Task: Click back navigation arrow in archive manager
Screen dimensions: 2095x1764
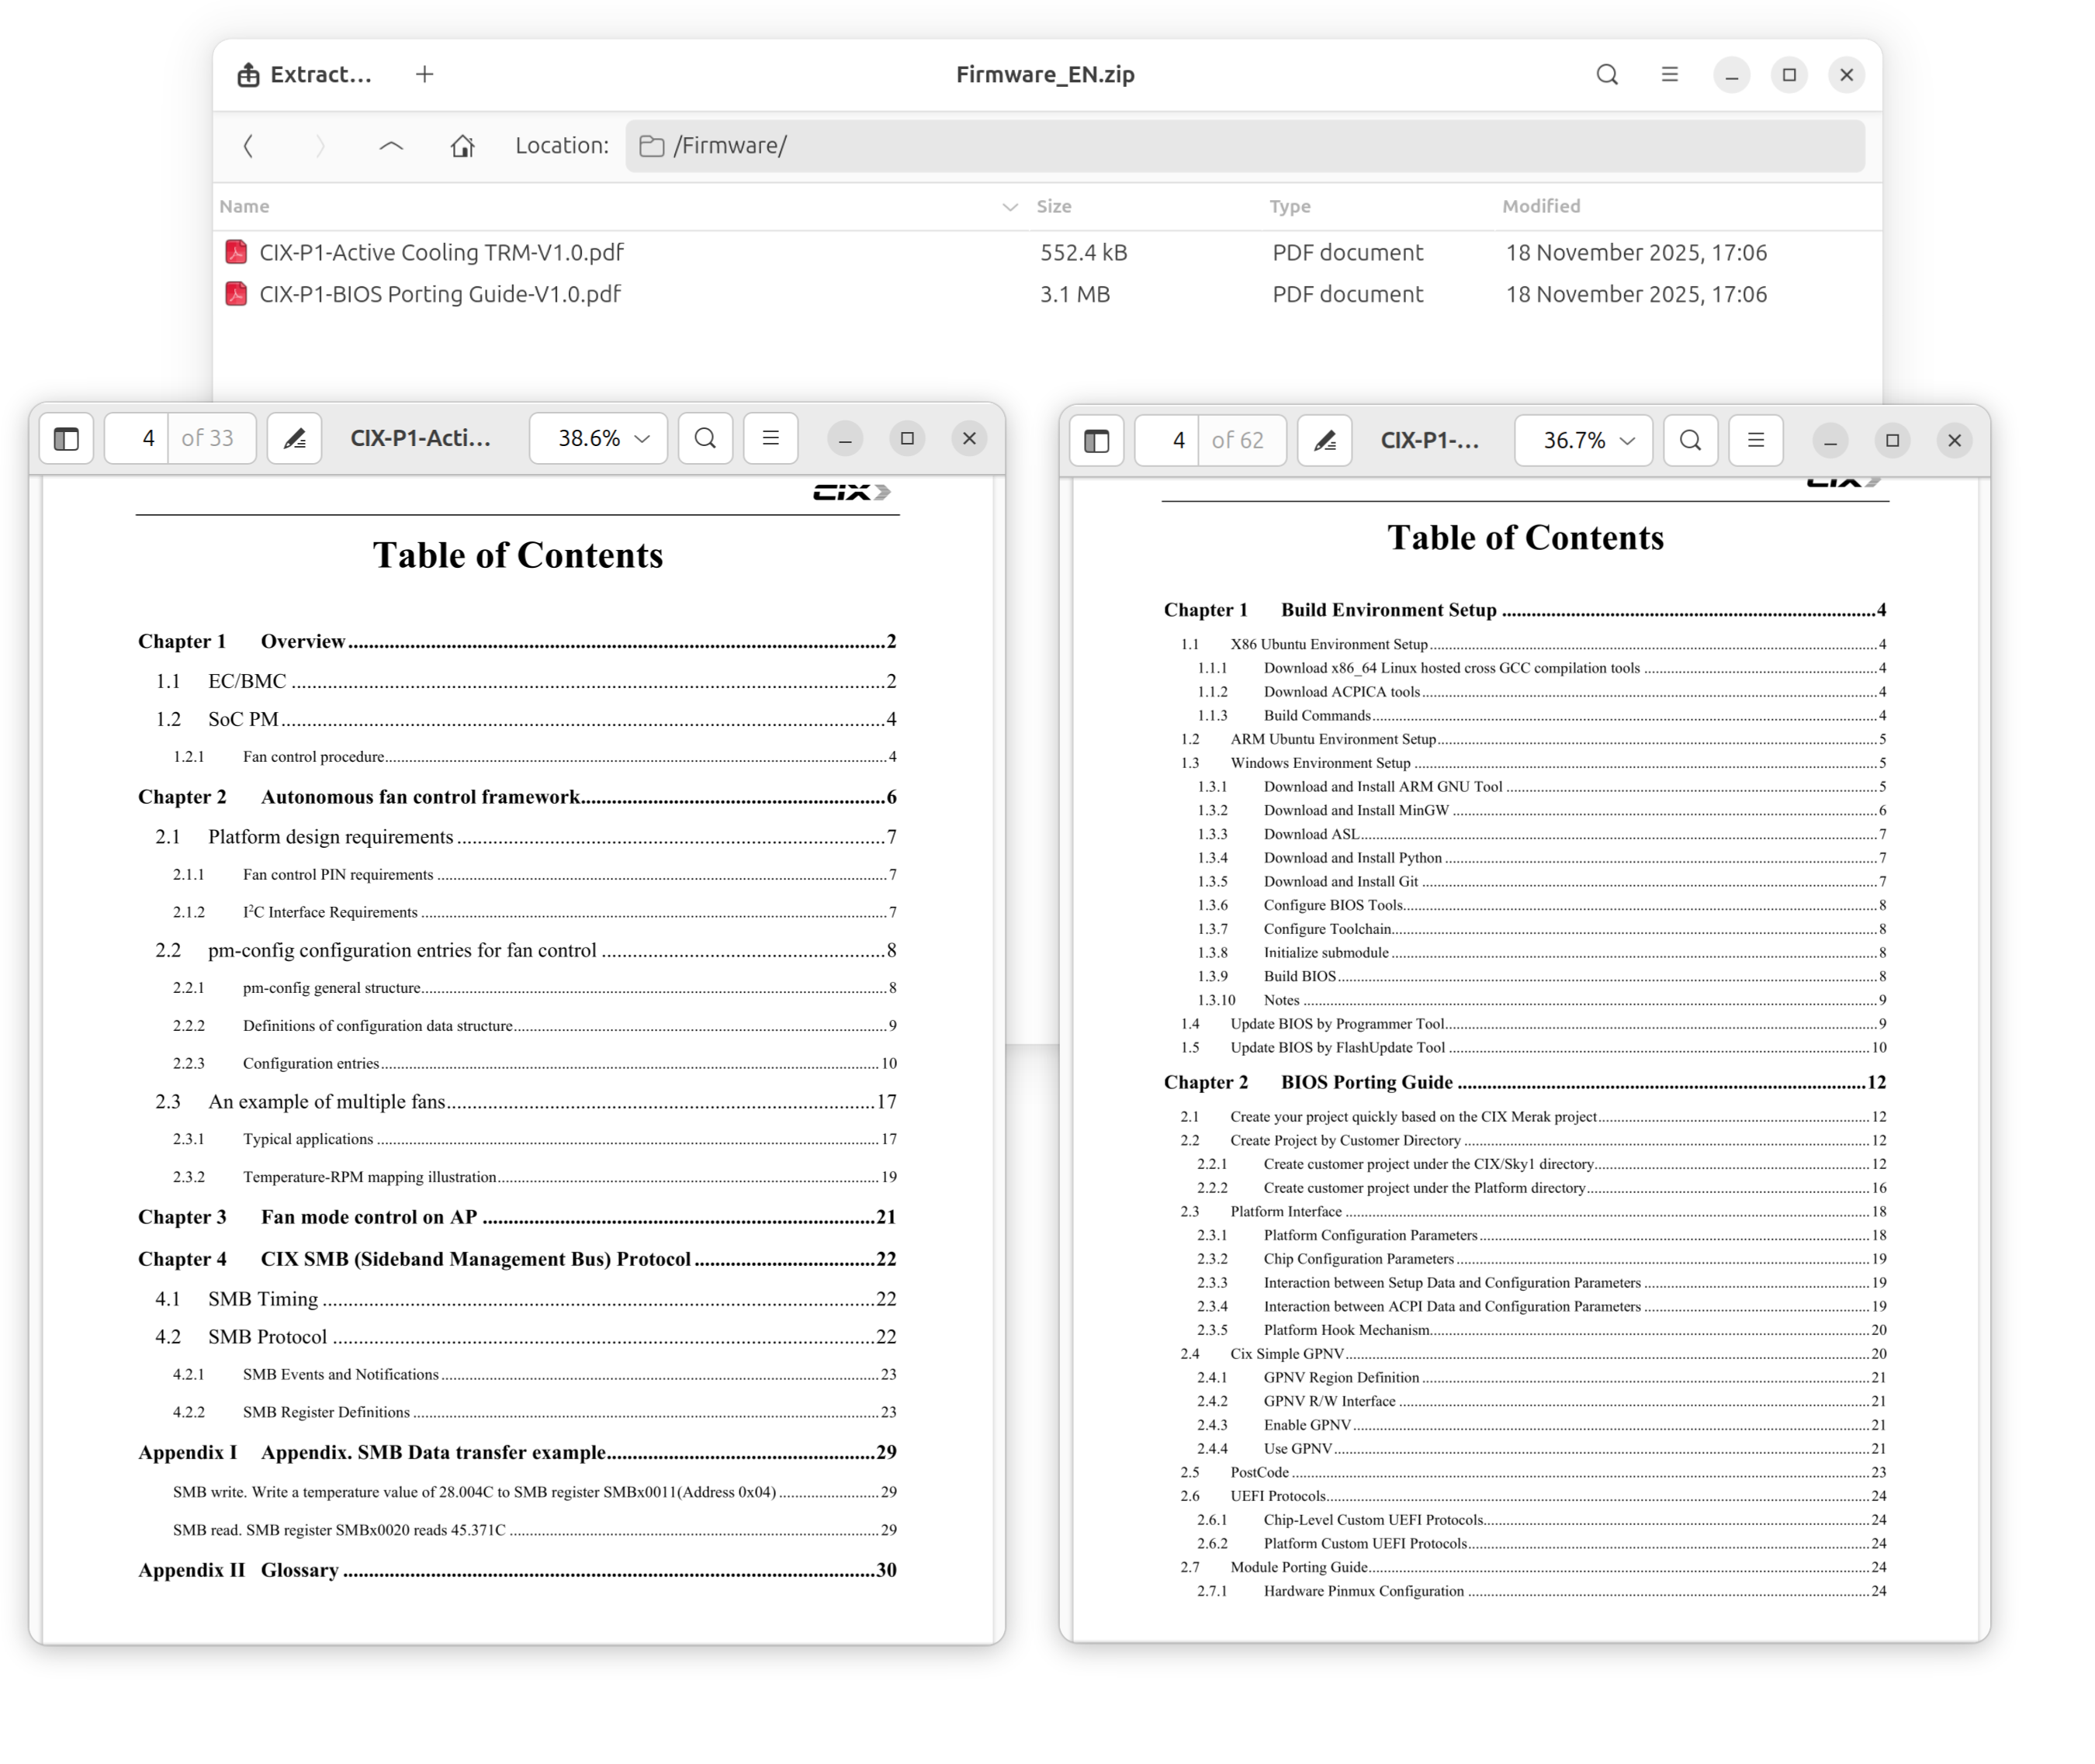Action: click(249, 146)
